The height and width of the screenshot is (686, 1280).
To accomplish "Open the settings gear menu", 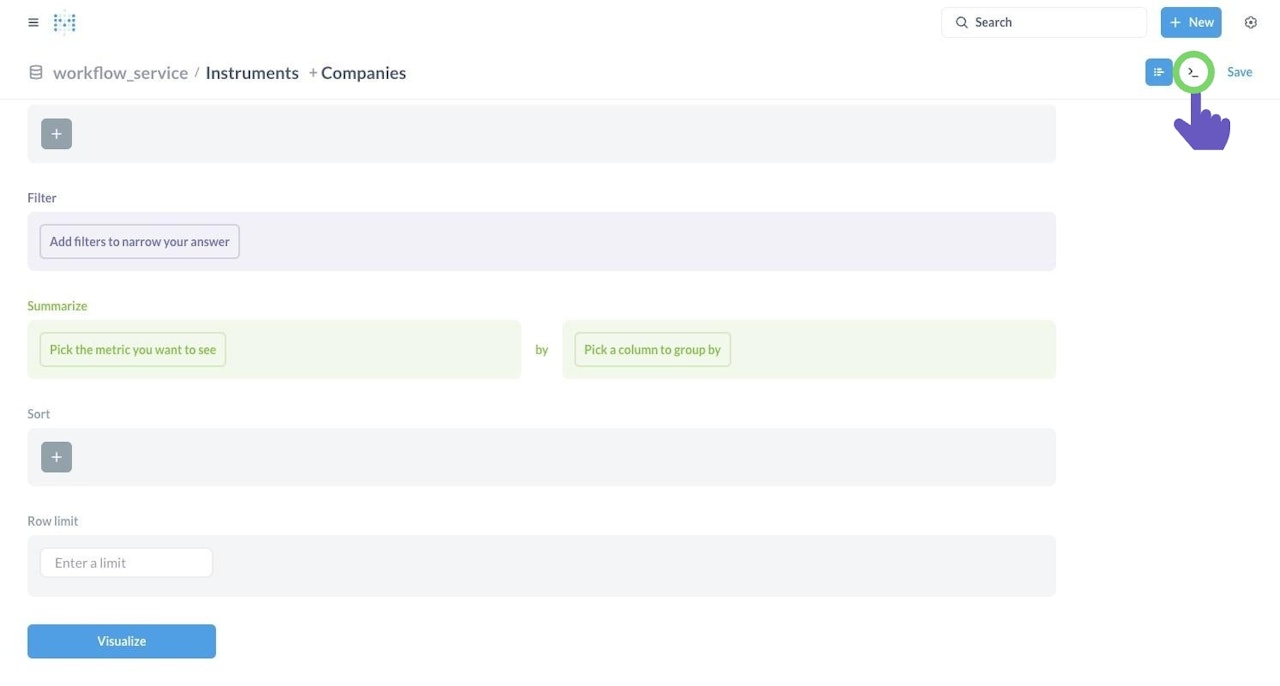I will pos(1250,22).
